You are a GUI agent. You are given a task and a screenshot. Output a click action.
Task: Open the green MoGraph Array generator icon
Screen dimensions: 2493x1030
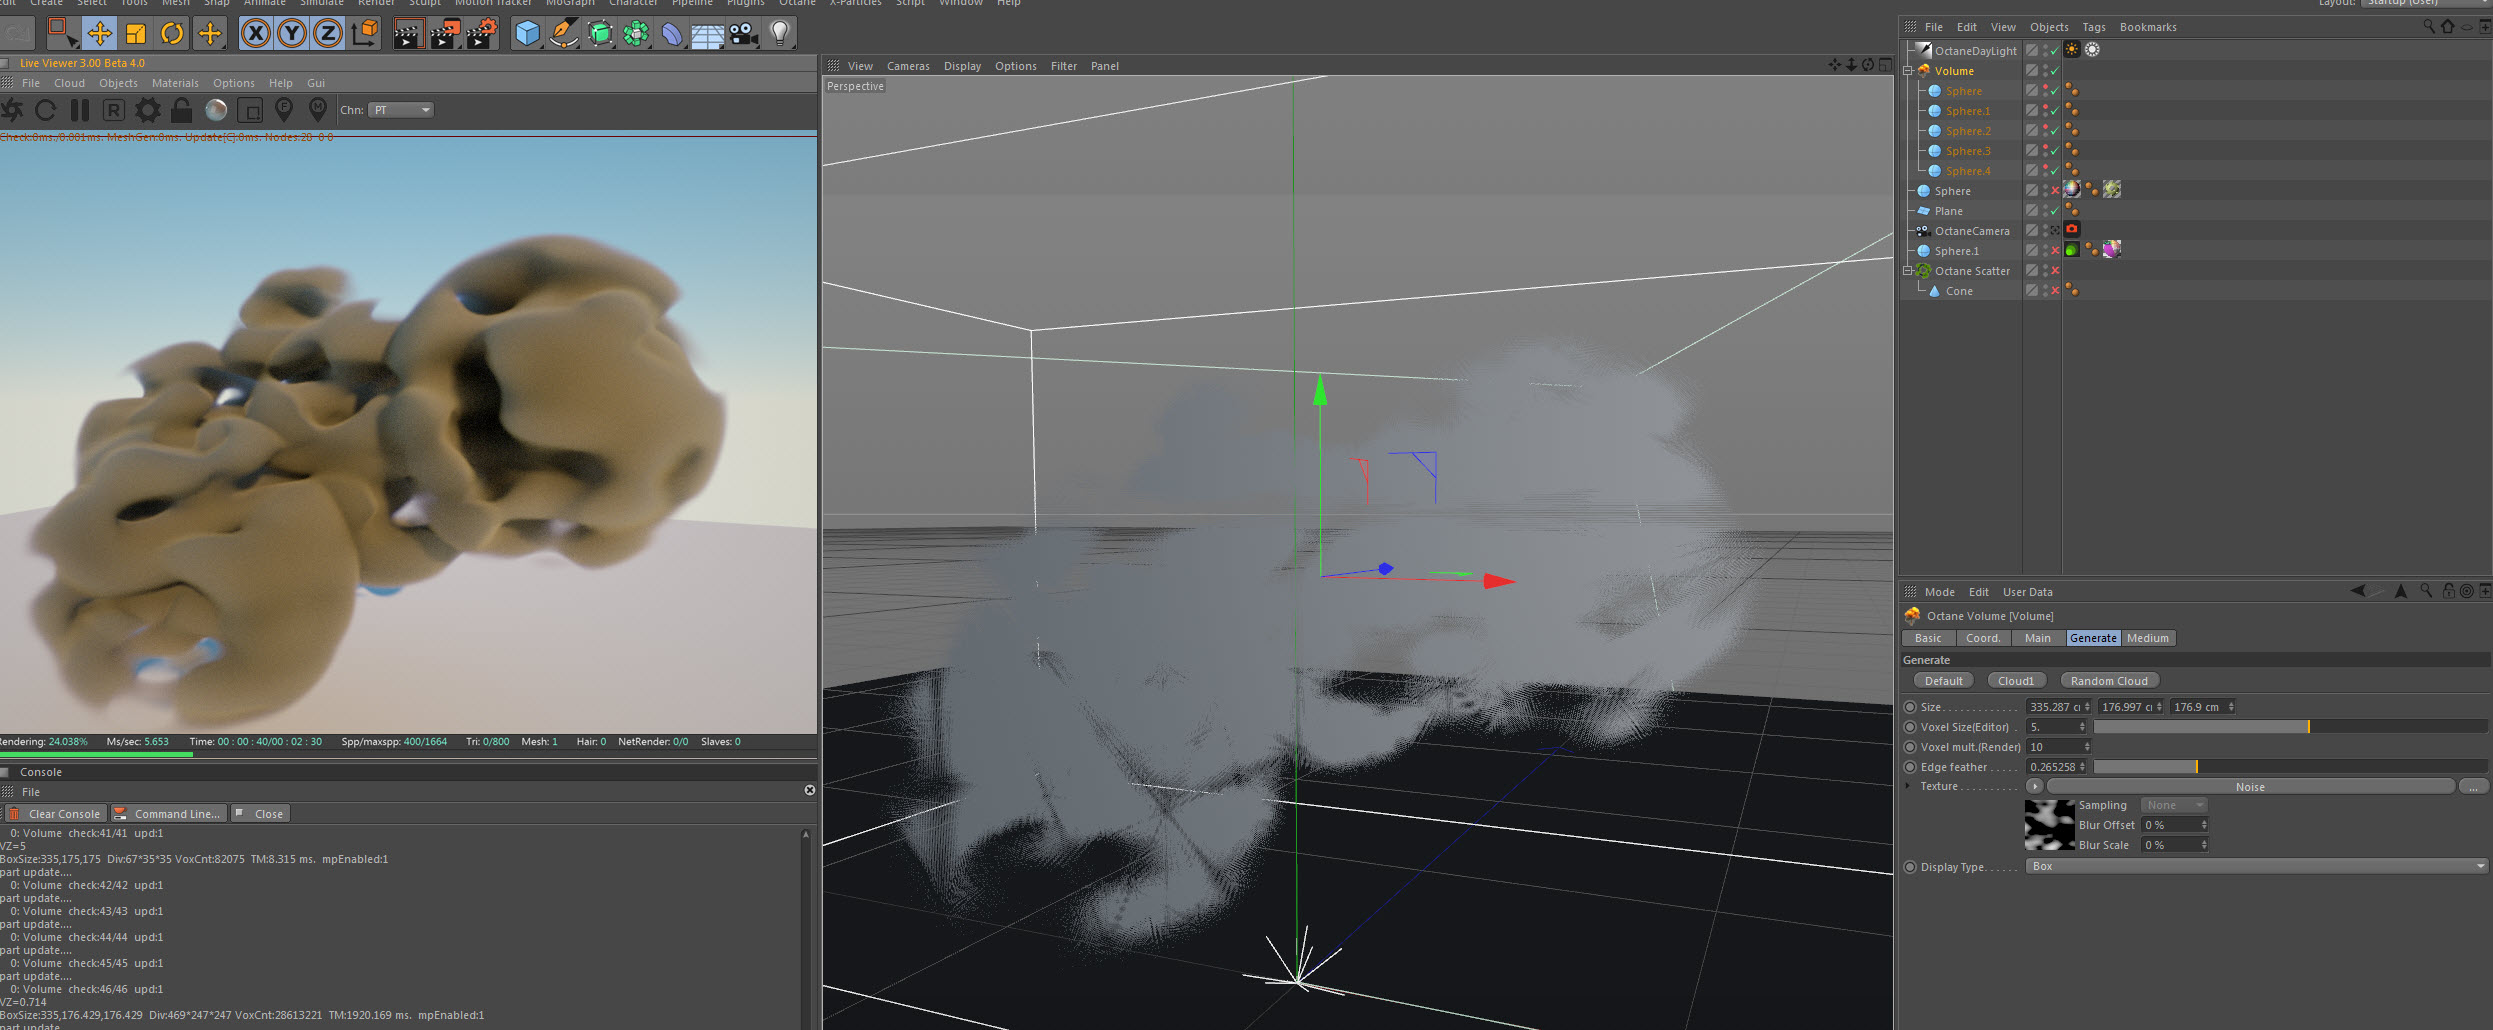click(636, 33)
